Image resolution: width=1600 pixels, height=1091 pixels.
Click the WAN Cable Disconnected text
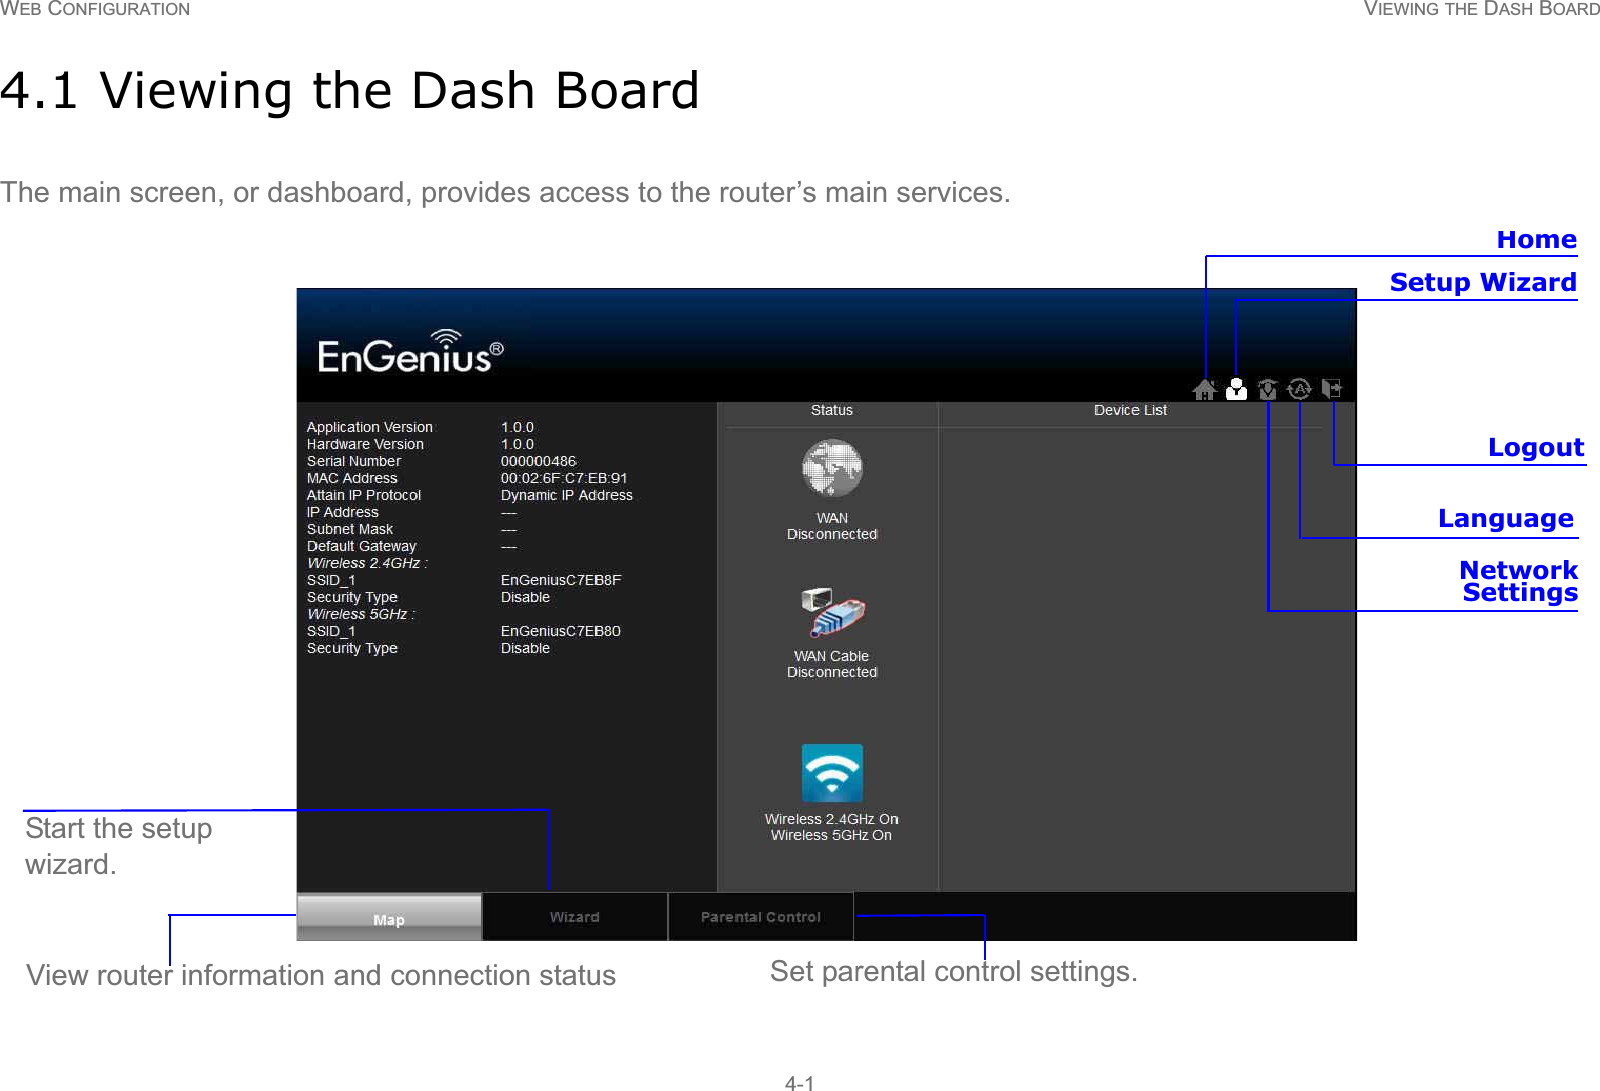pyautogui.click(x=832, y=664)
